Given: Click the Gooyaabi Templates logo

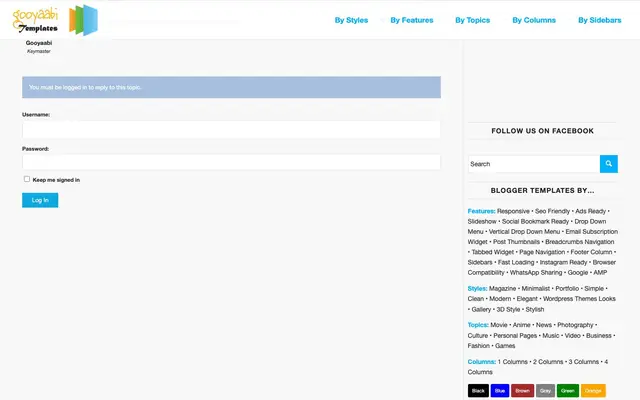Looking at the screenshot, I should click(x=55, y=20).
